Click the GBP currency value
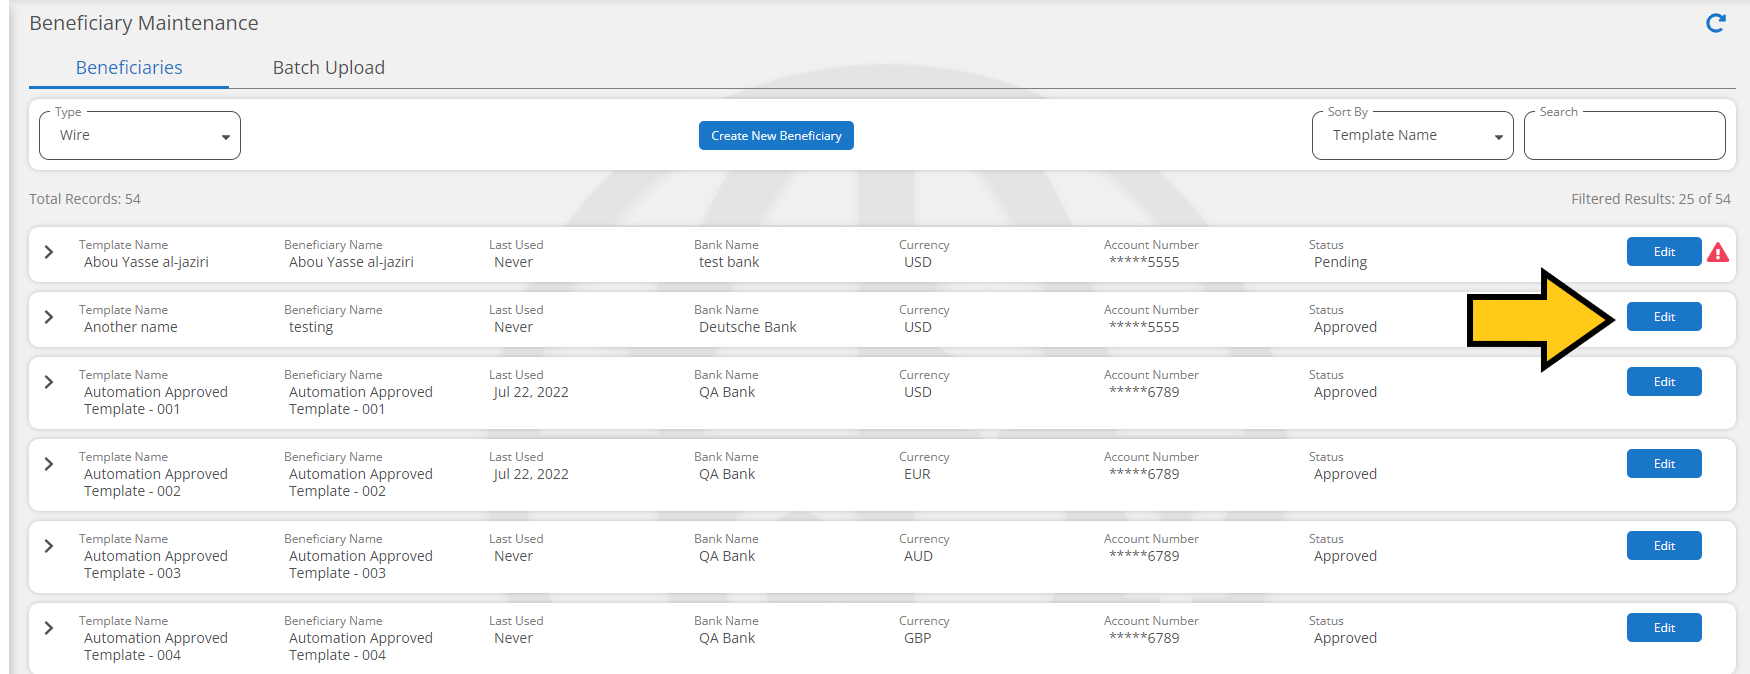The height and width of the screenshot is (674, 1750). [917, 638]
